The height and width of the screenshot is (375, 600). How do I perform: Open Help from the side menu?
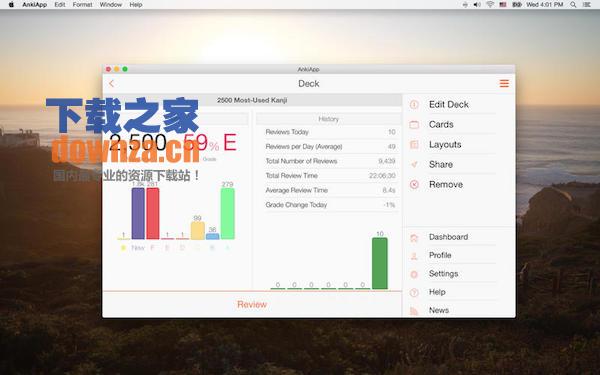pos(437,292)
